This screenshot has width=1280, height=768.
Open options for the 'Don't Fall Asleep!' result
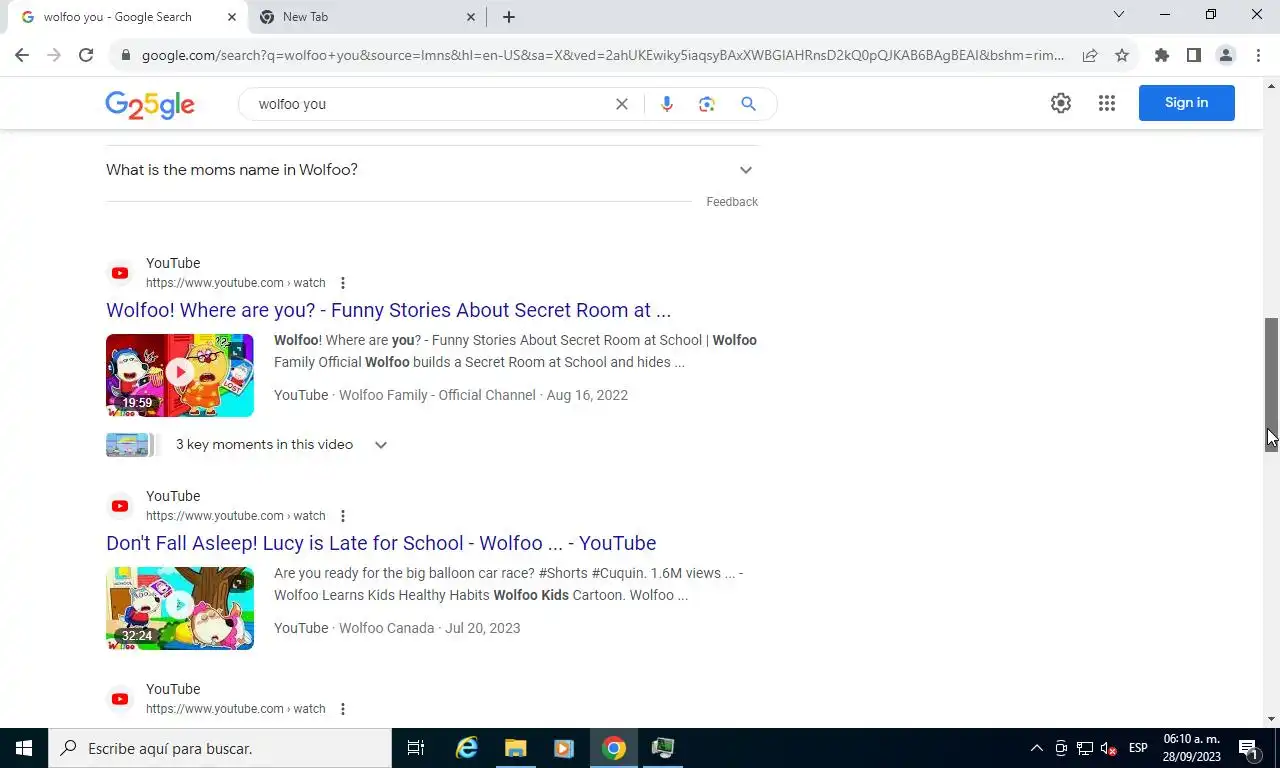(343, 516)
